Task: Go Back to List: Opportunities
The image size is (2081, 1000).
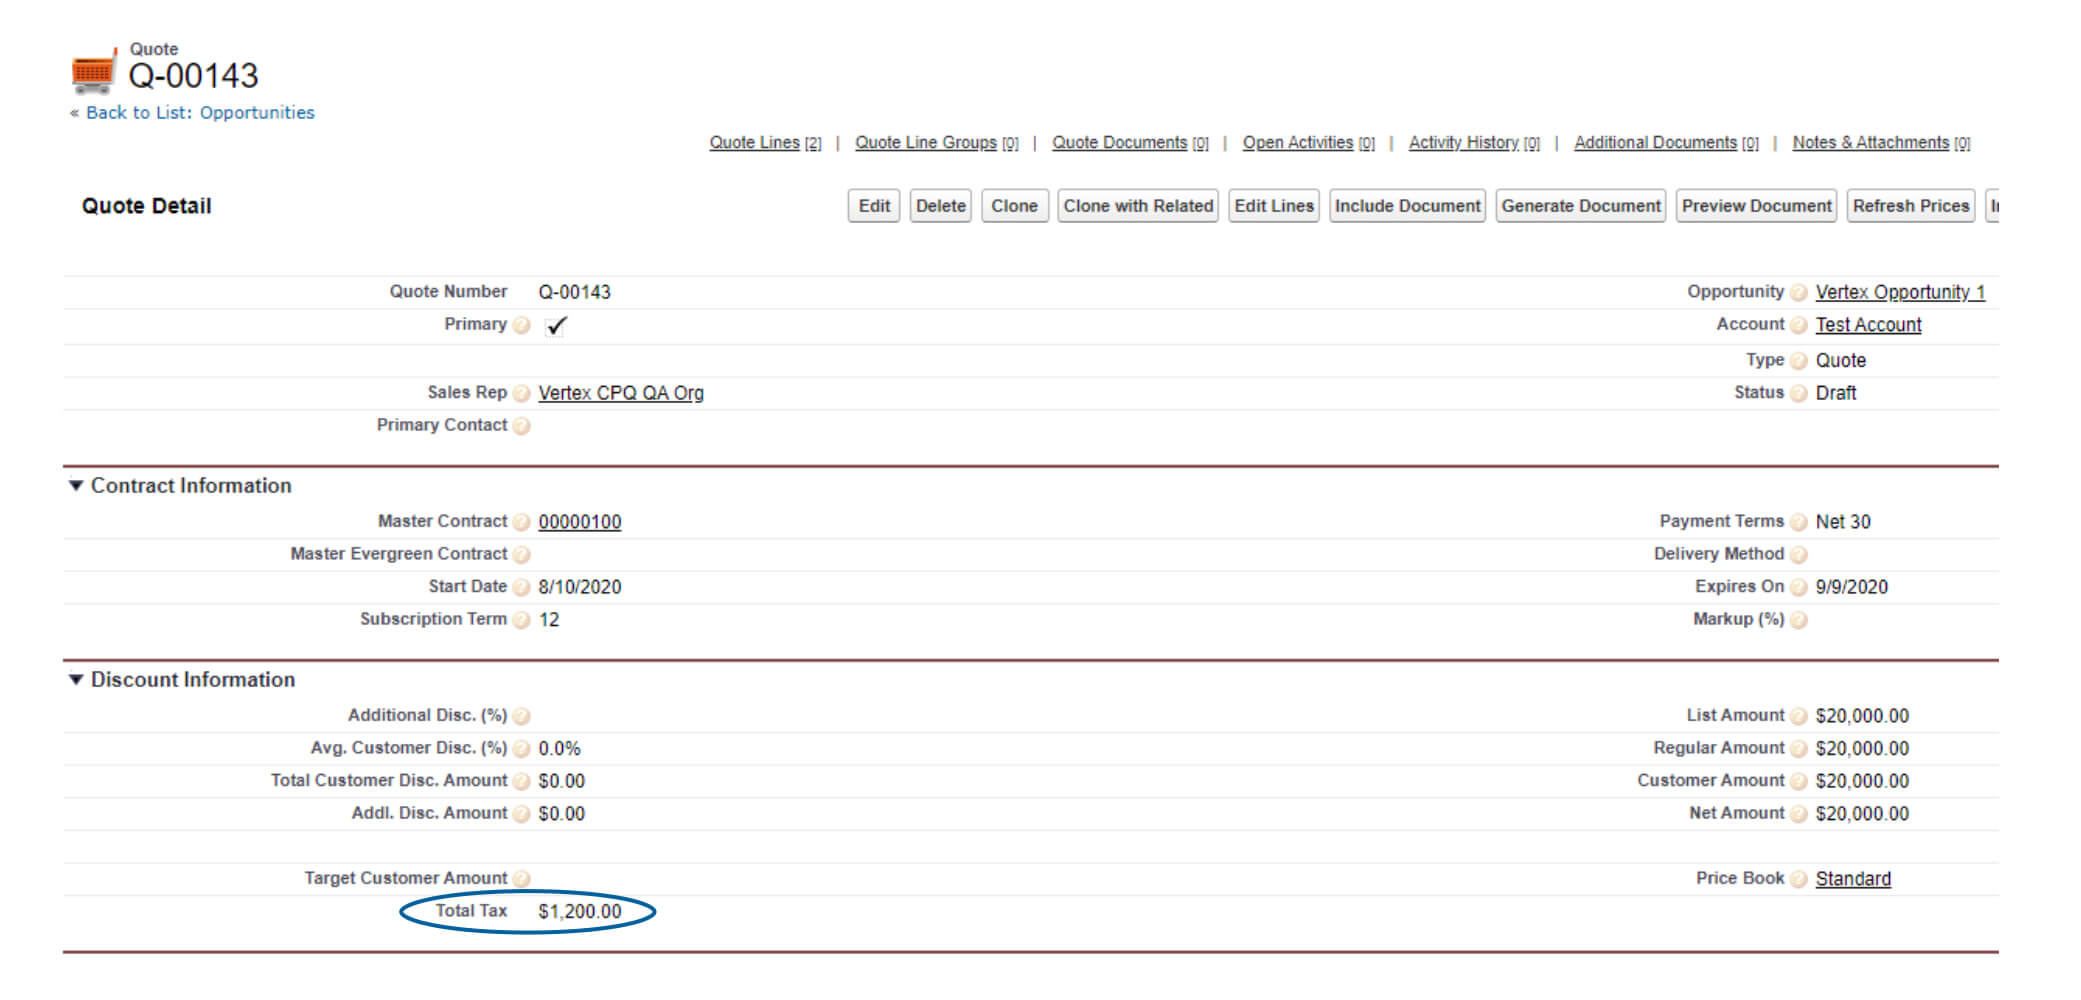Action: (x=200, y=113)
